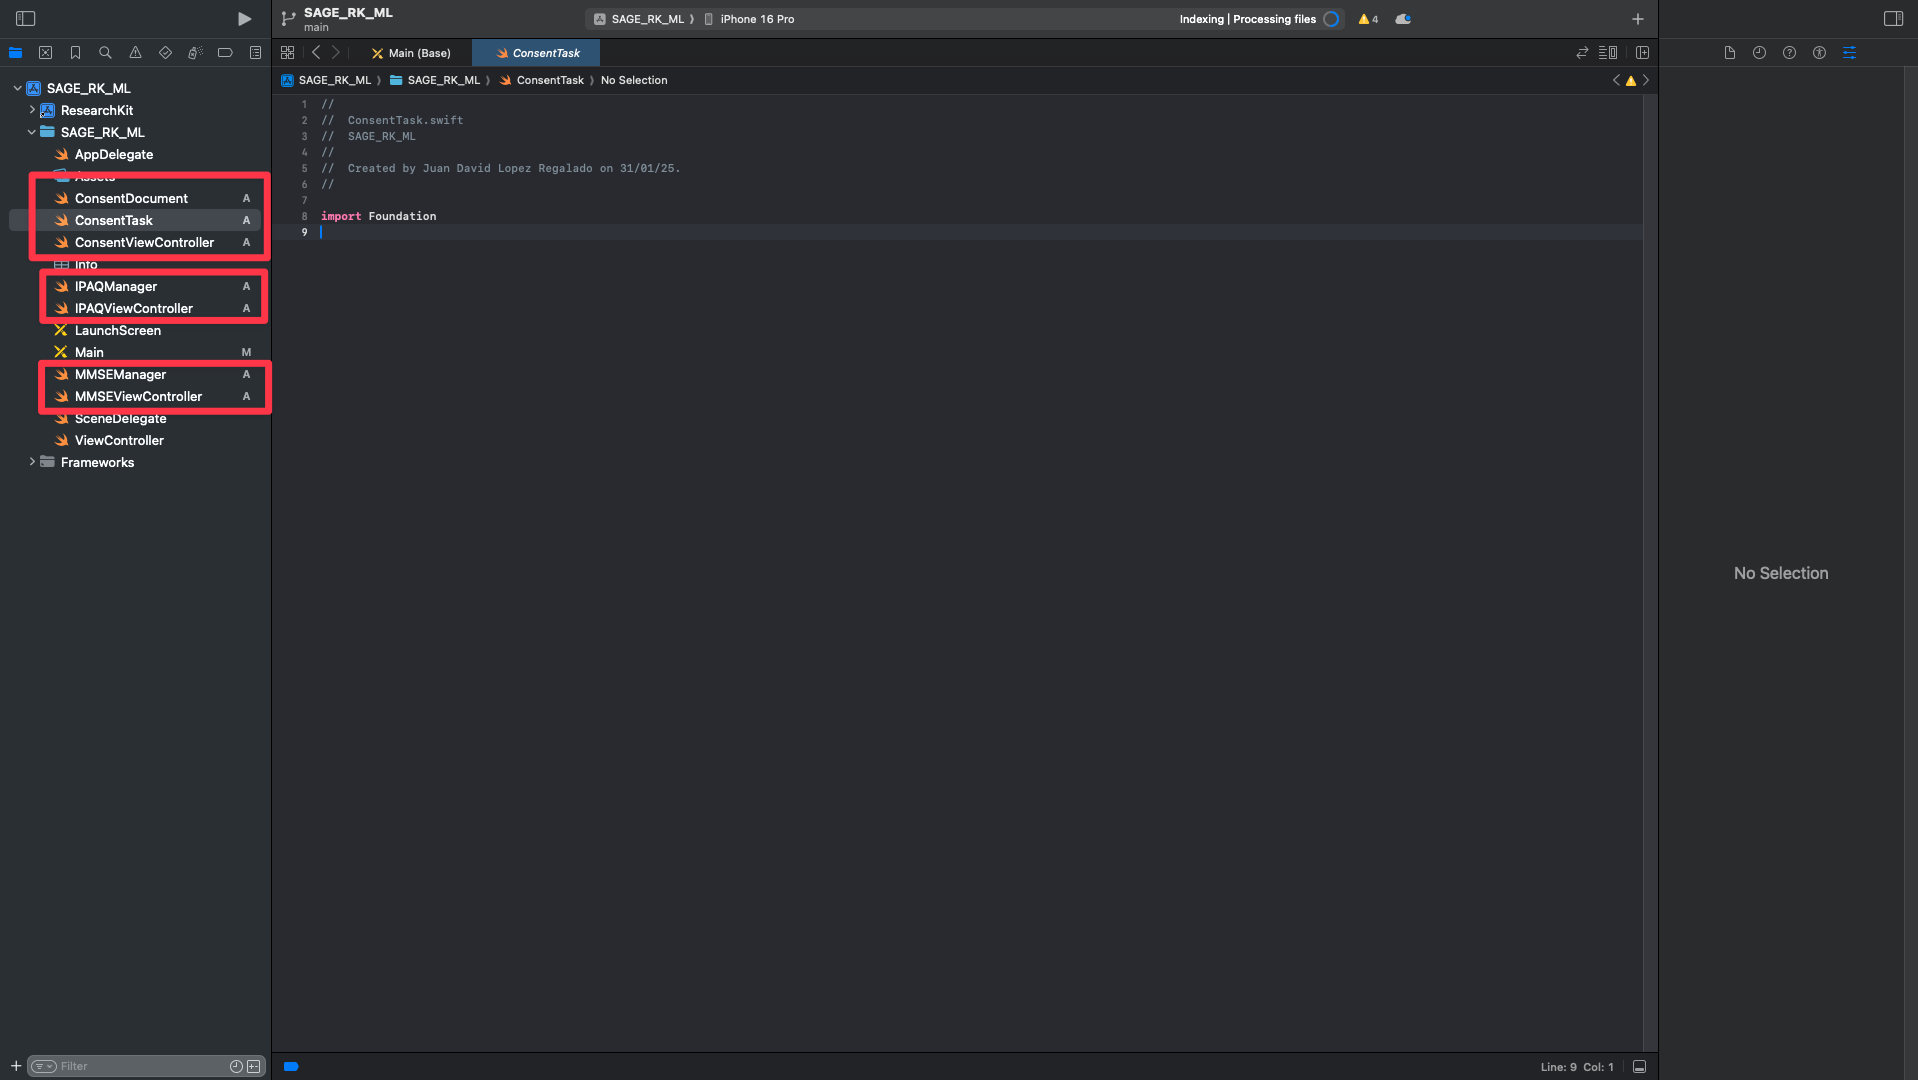Click the 4 warnings indicator in toolbar
The image size is (1918, 1080).
coord(1368,19)
